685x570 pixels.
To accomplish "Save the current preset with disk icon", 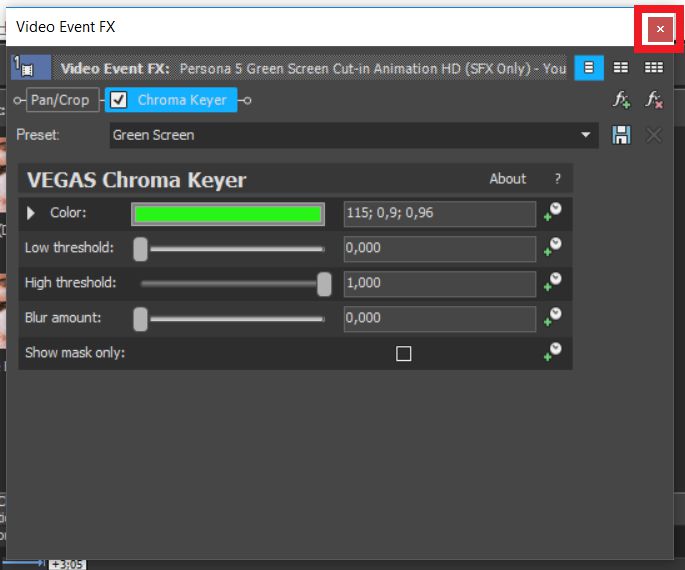I will tap(620, 135).
